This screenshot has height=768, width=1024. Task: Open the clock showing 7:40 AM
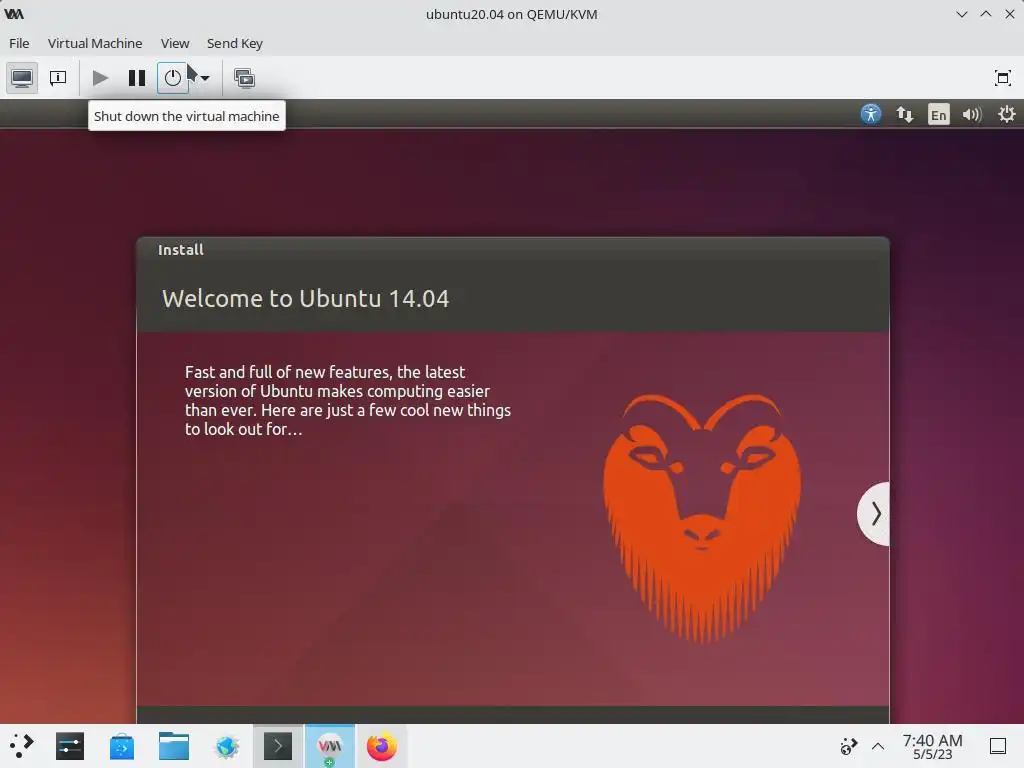coord(932,746)
